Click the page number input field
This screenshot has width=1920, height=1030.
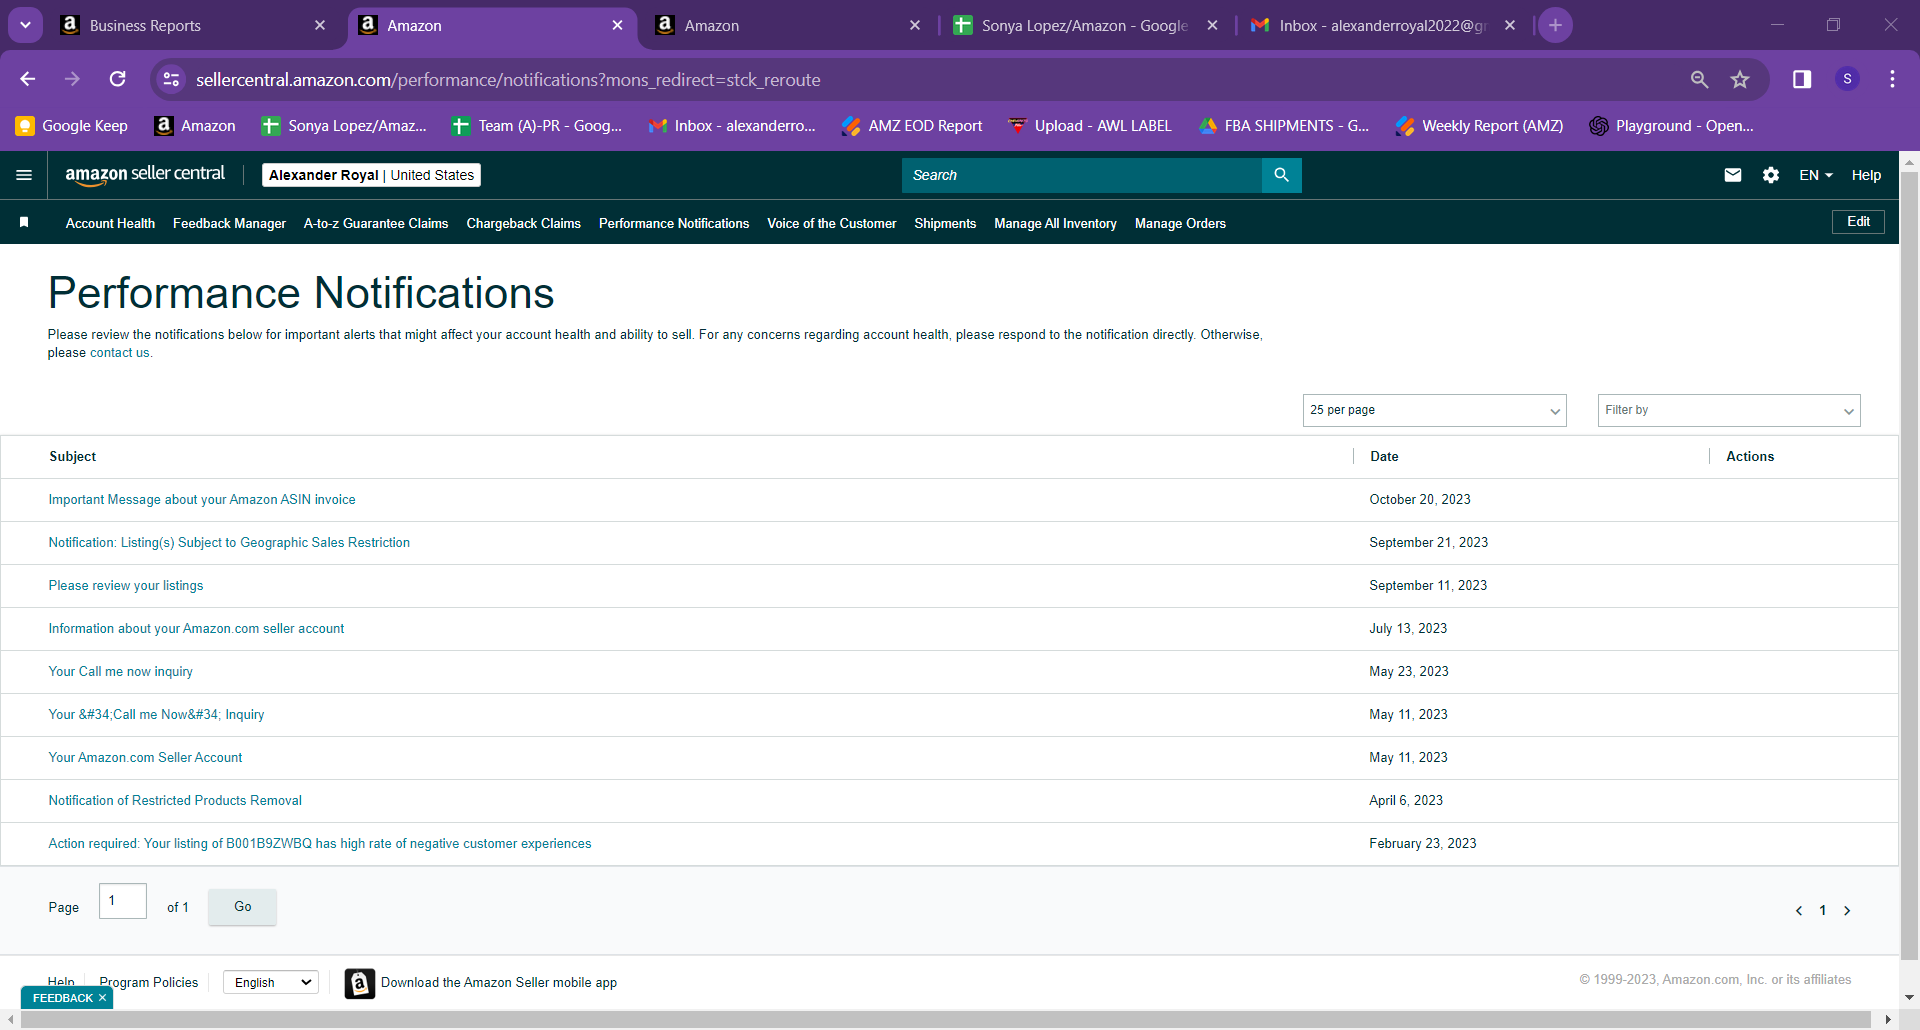(123, 901)
